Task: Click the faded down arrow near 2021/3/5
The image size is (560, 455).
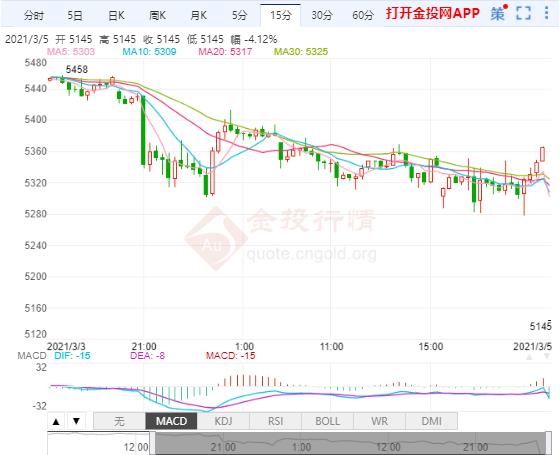Action: [547, 357]
